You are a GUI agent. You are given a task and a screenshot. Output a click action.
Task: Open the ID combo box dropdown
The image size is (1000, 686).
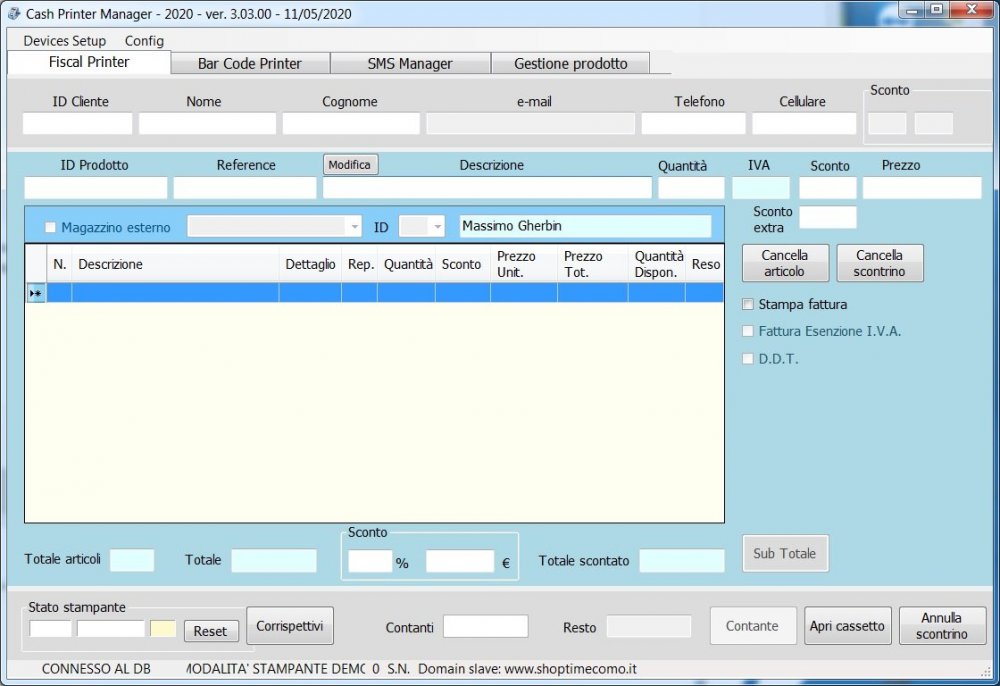tap(436, 227)
